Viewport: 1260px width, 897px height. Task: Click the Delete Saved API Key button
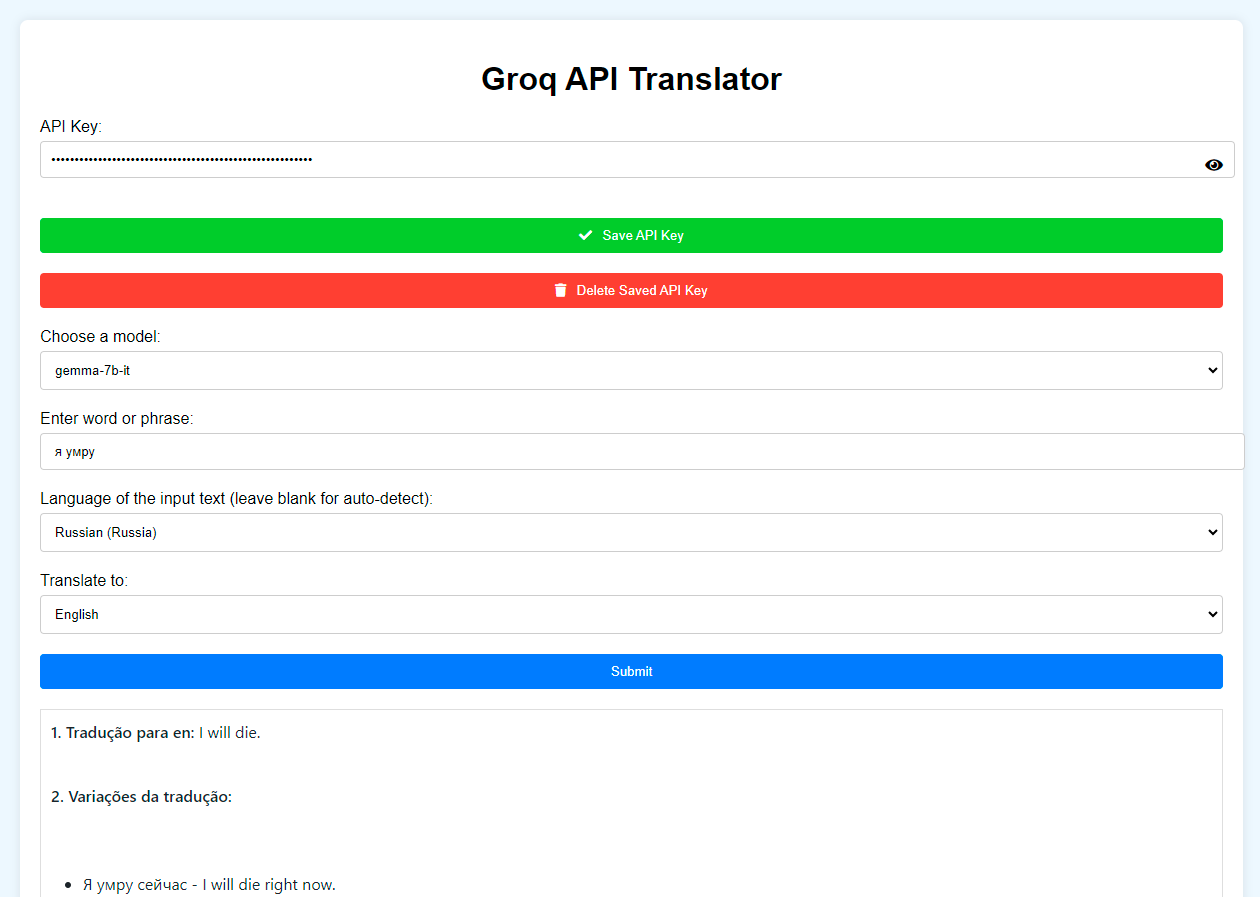click(x=631, y=290)
